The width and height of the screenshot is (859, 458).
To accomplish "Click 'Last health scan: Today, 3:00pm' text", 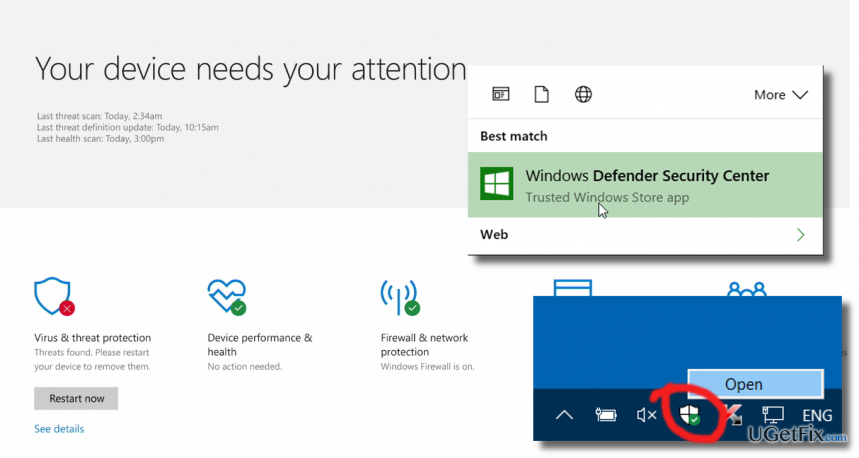I will 100,139.
